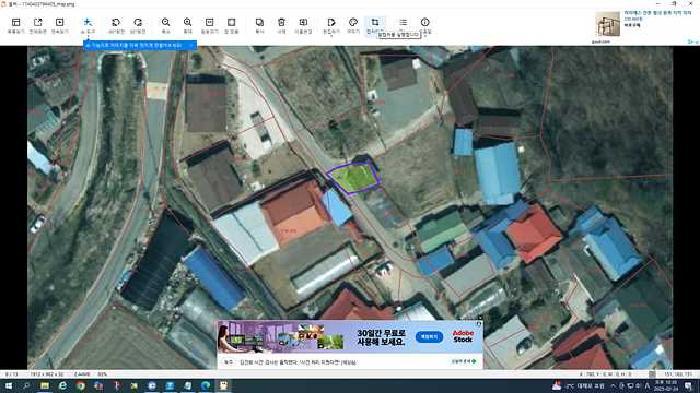
Task: Open the palette decorate tool
Action: (353, 22)
